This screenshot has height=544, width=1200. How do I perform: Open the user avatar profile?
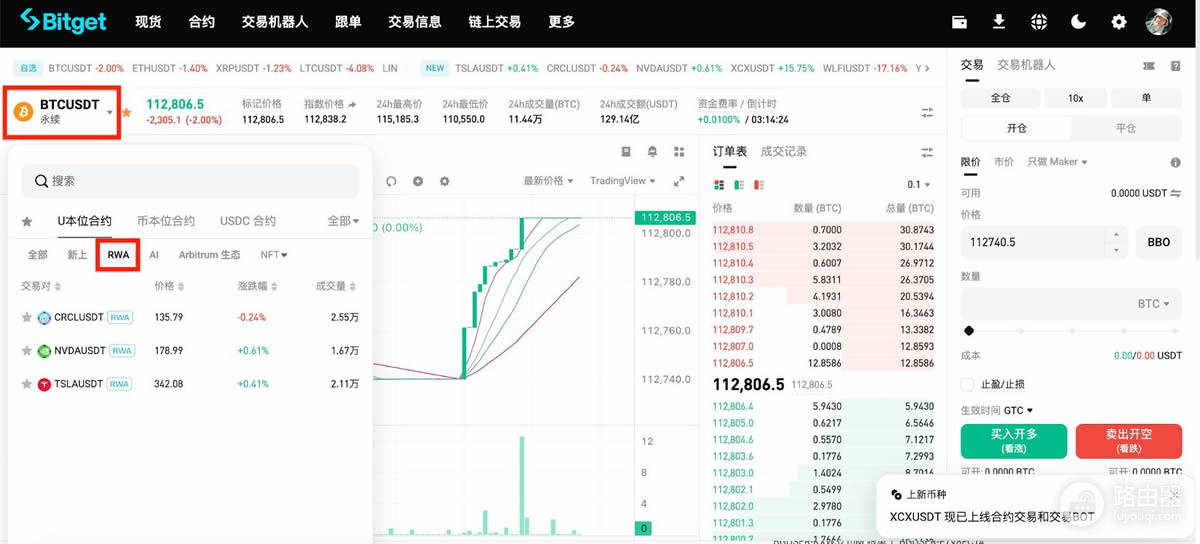[1159, 21]
